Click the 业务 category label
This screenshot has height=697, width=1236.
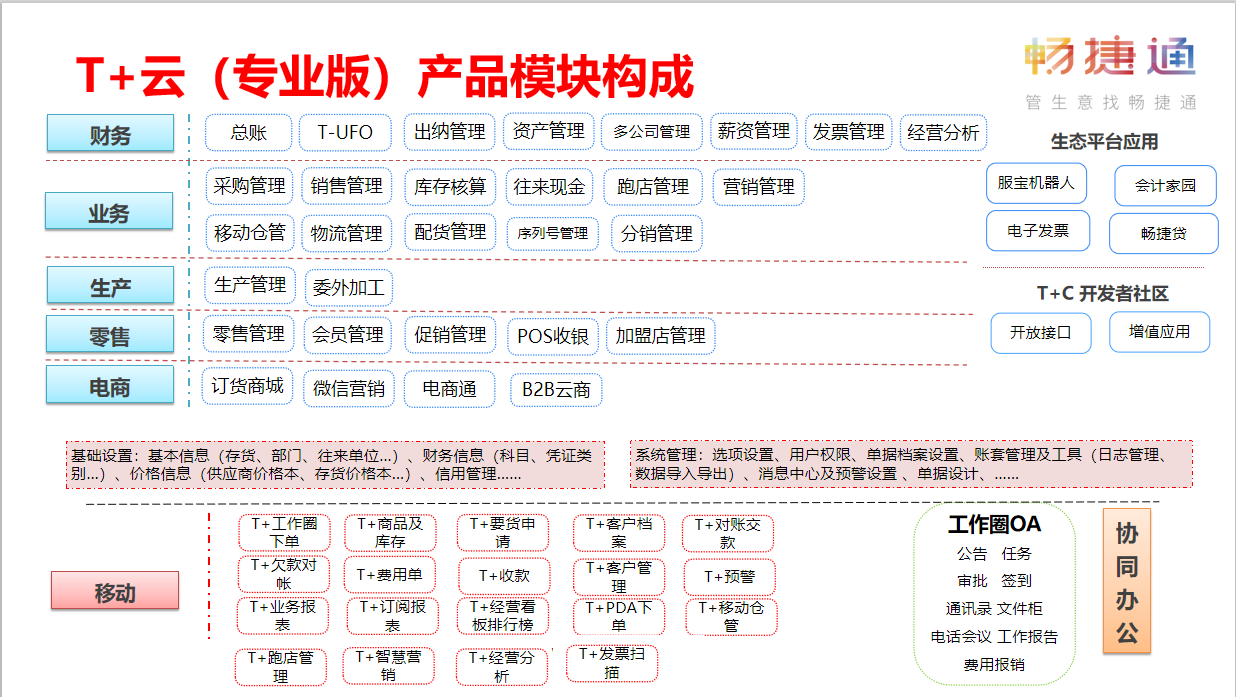click(x=109, y=212)
